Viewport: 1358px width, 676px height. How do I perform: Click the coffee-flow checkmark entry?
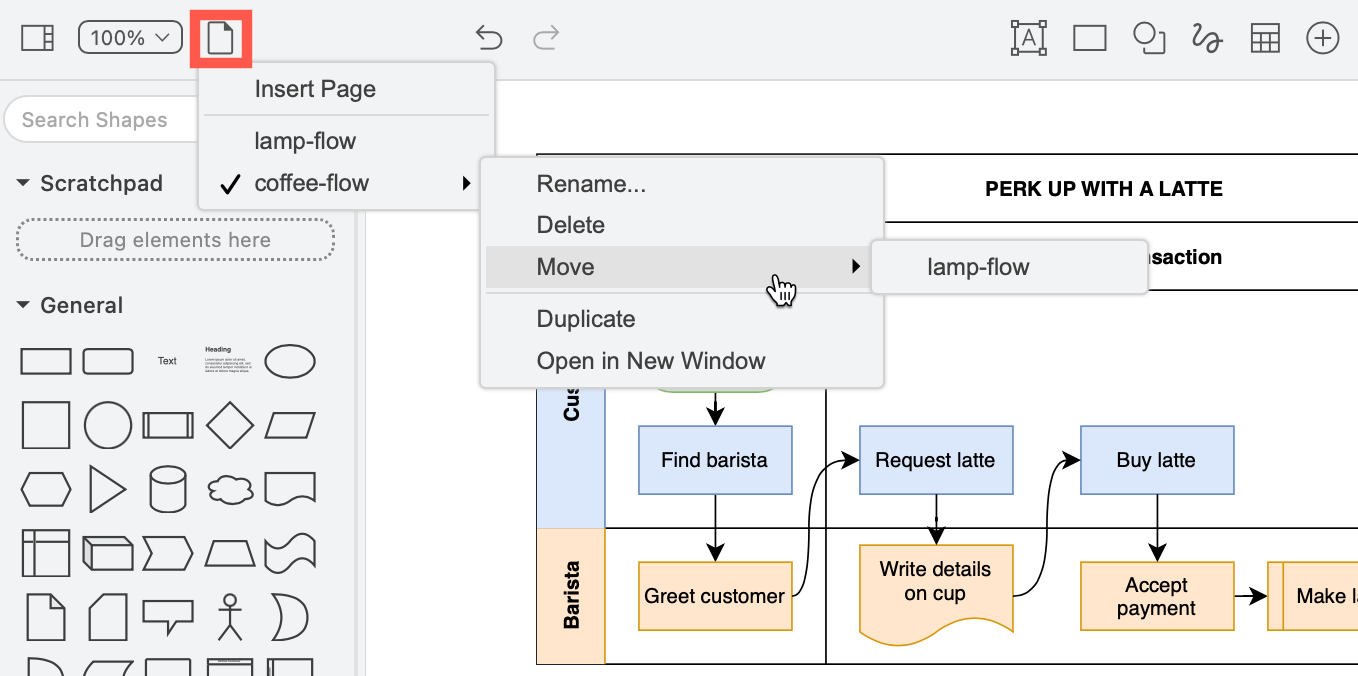311,183
